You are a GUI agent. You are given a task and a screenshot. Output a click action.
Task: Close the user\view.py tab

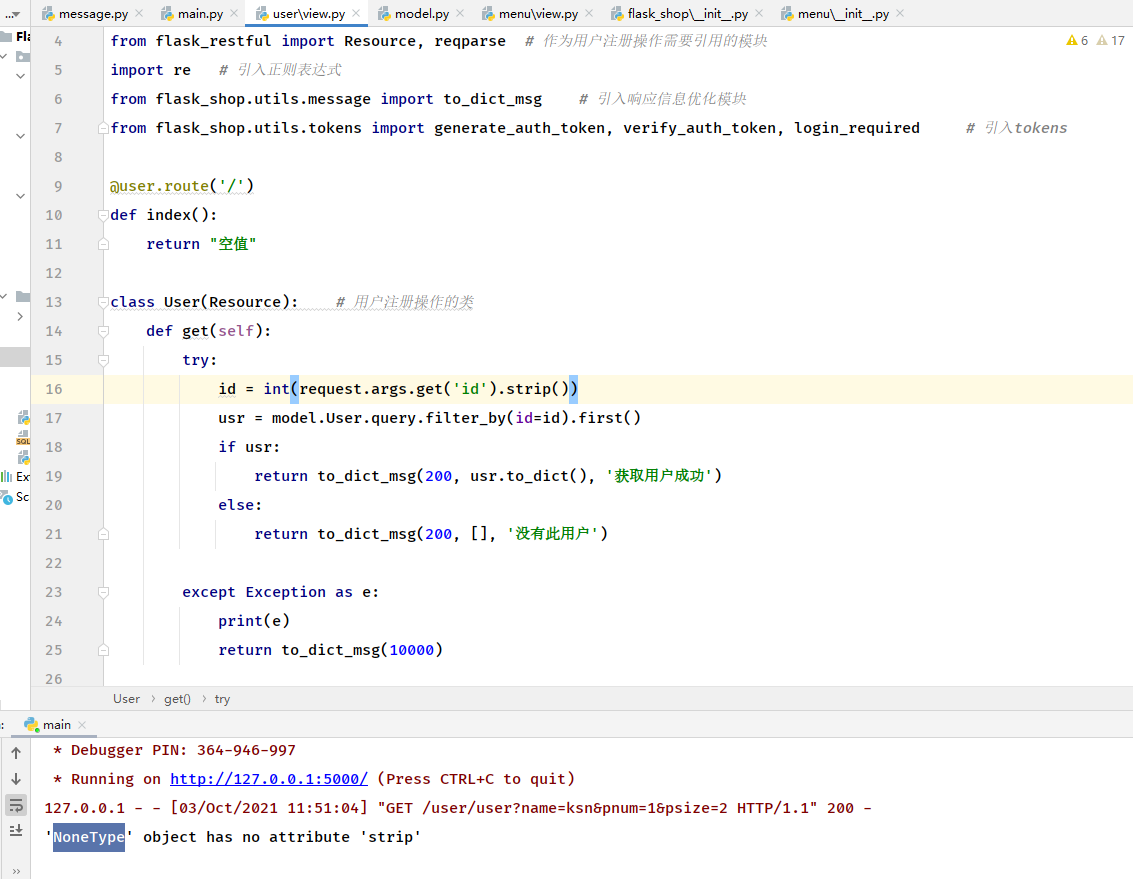click(x=356, y=14)
